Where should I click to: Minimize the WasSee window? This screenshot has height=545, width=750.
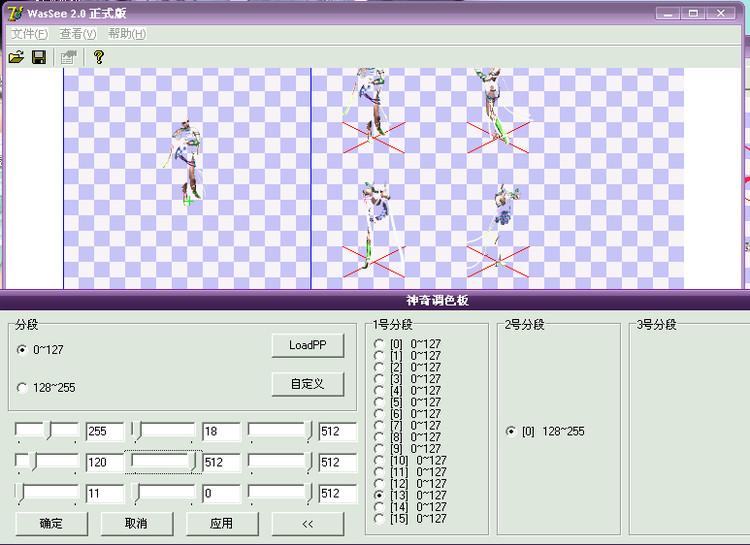[668, 13]
